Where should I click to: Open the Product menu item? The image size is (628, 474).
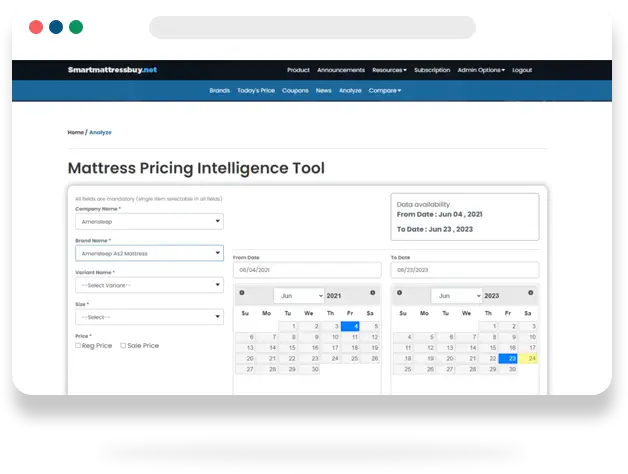coord(298,70)
